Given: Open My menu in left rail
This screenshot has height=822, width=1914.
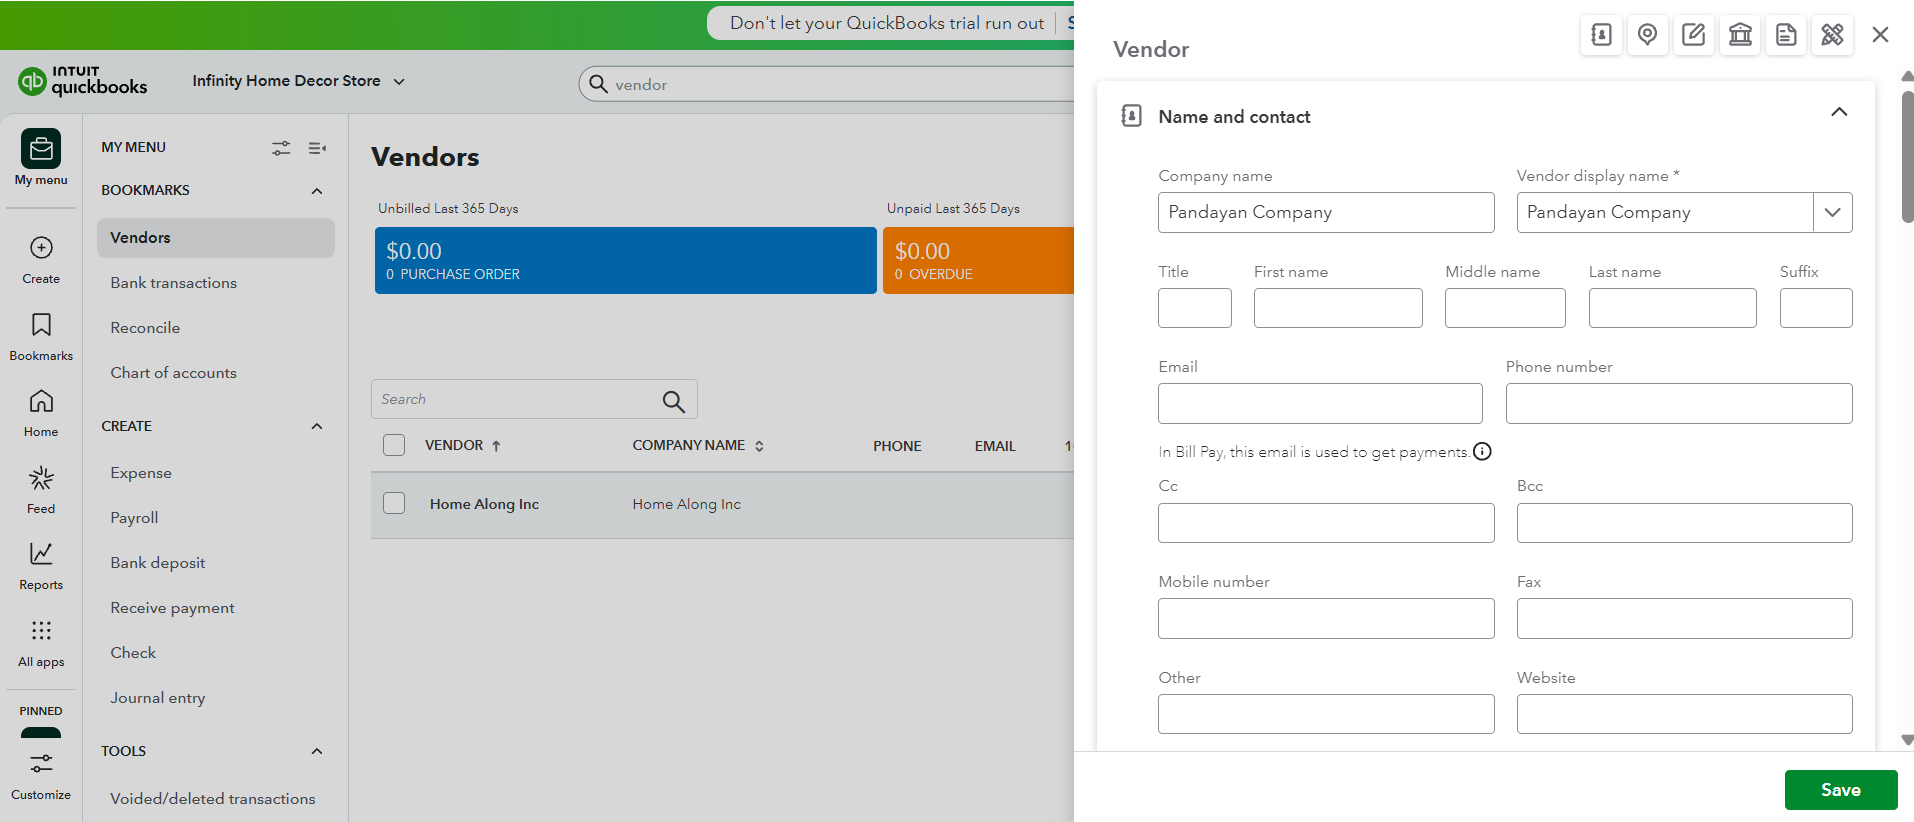Looking at the screenshot, I should (41, 158).
